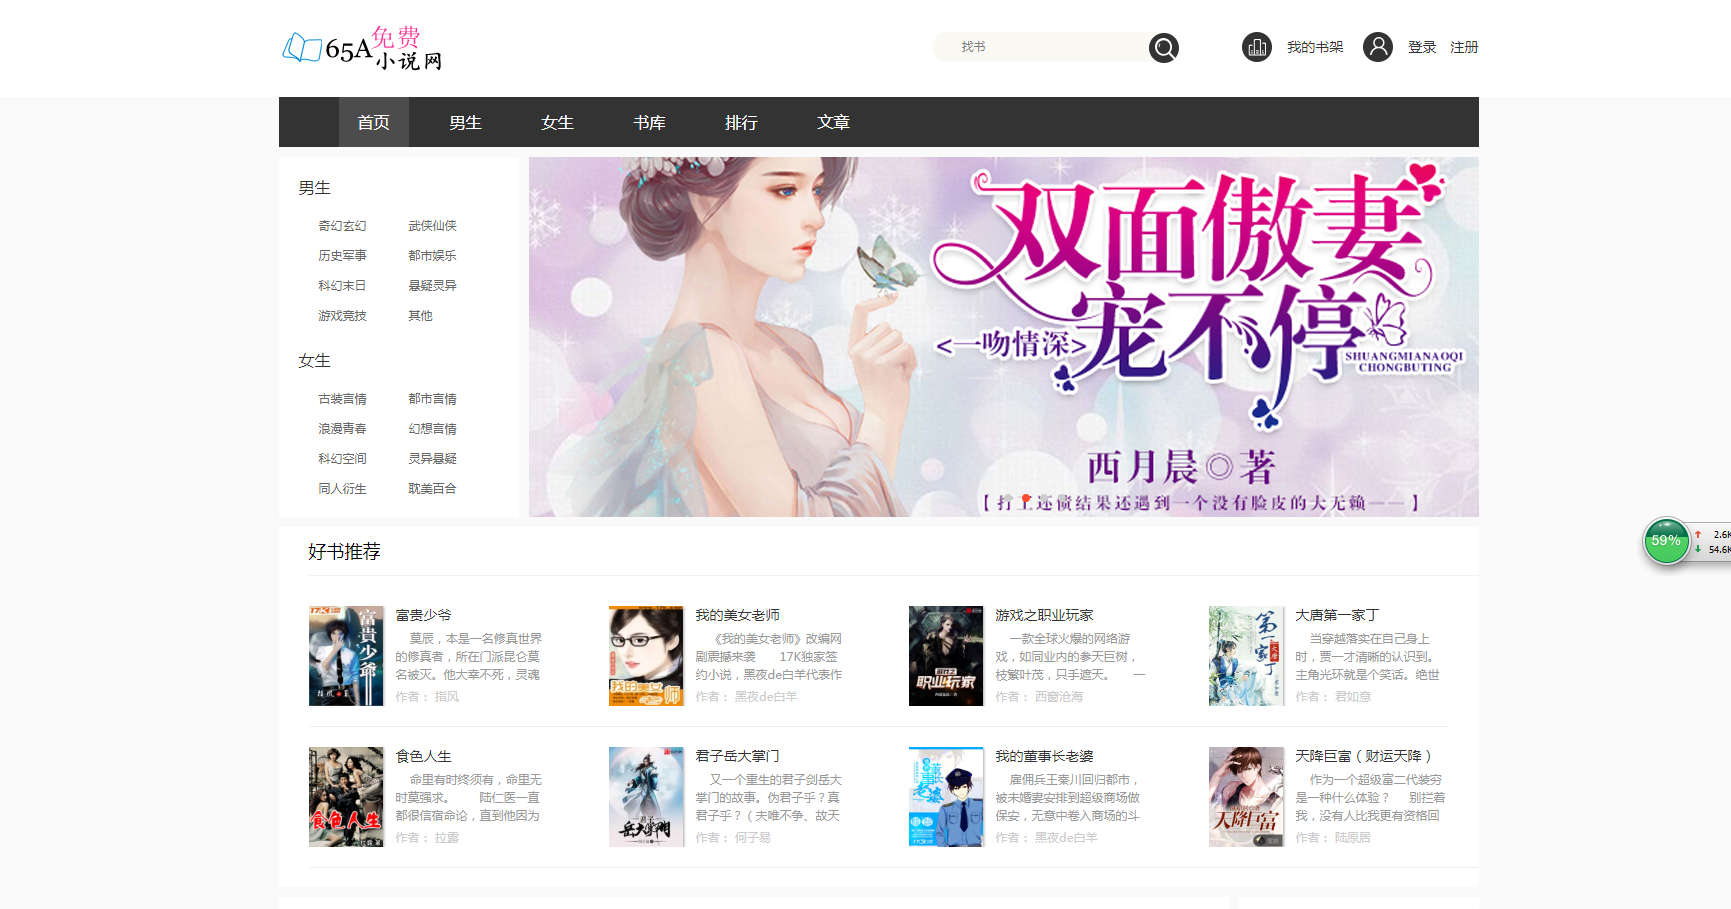Click the 65A book logo icon
1731x909 pixels.
click(x=300, y=46)
